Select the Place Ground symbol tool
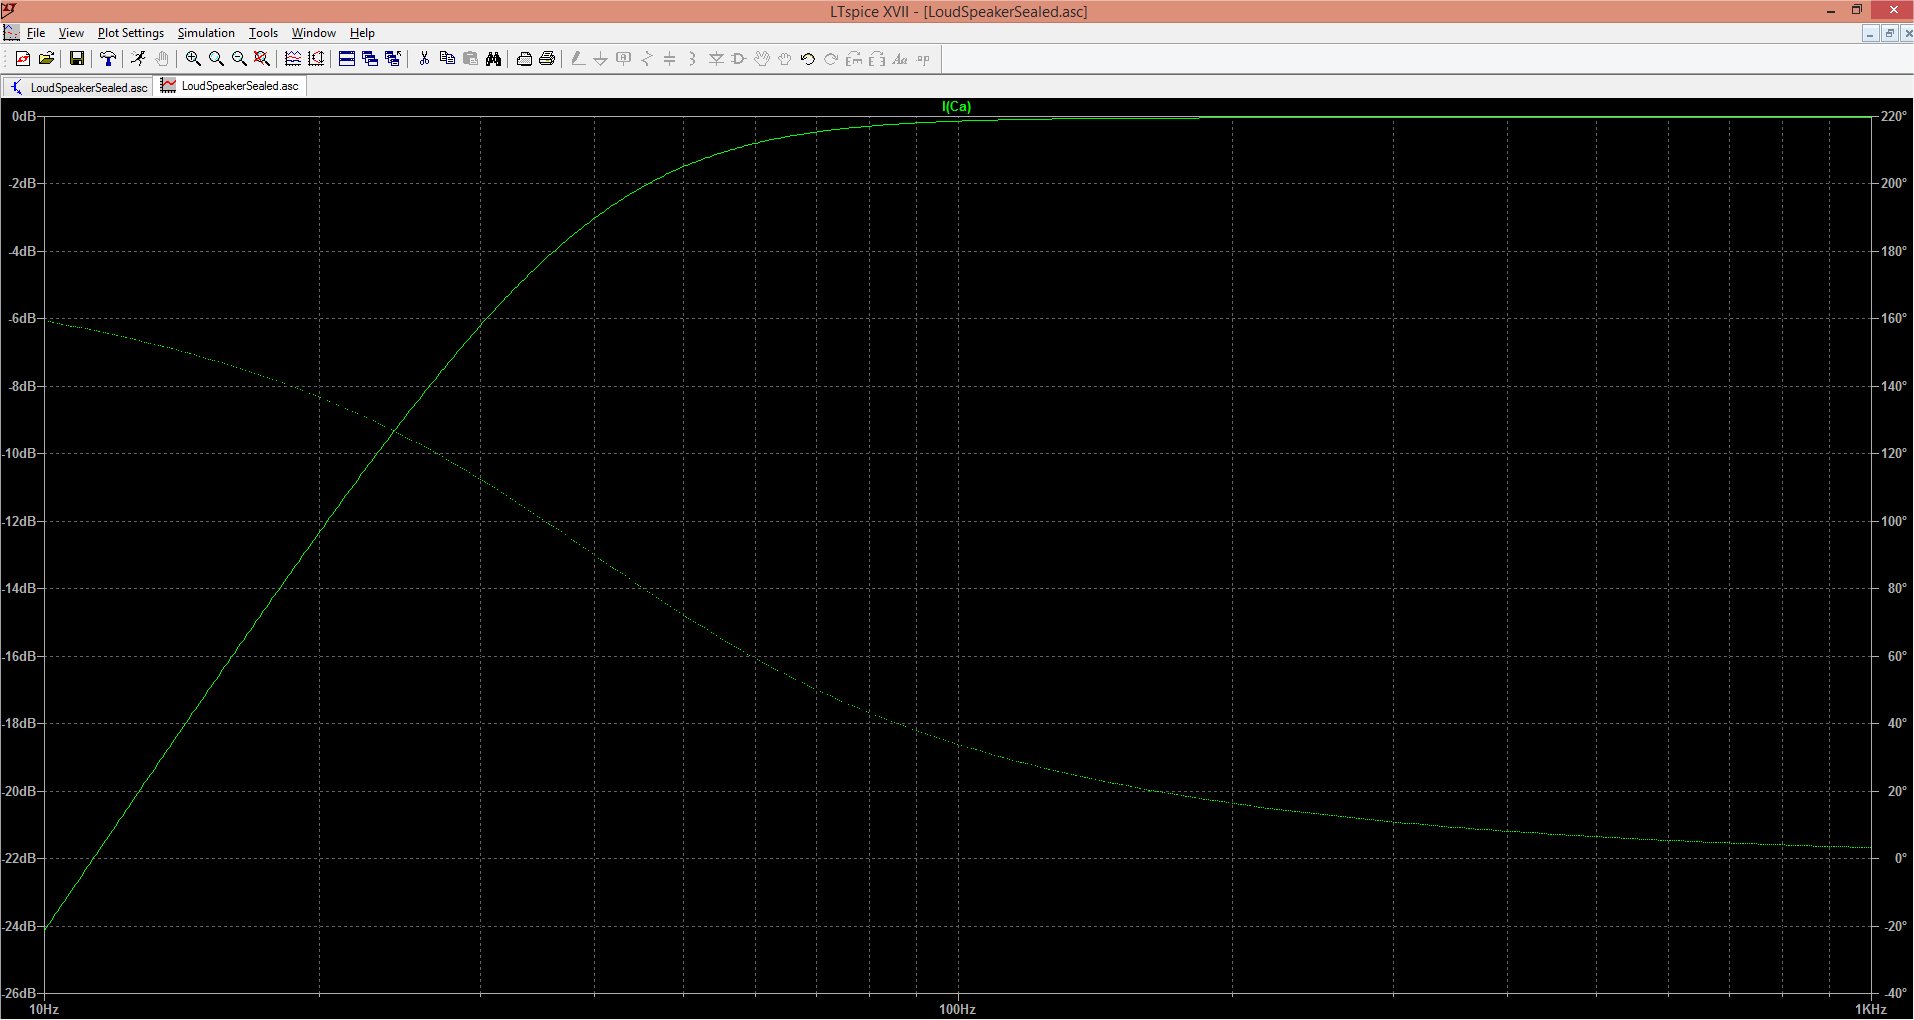Viewport: 1914px width, 1020px height. (x=601, y=59)
